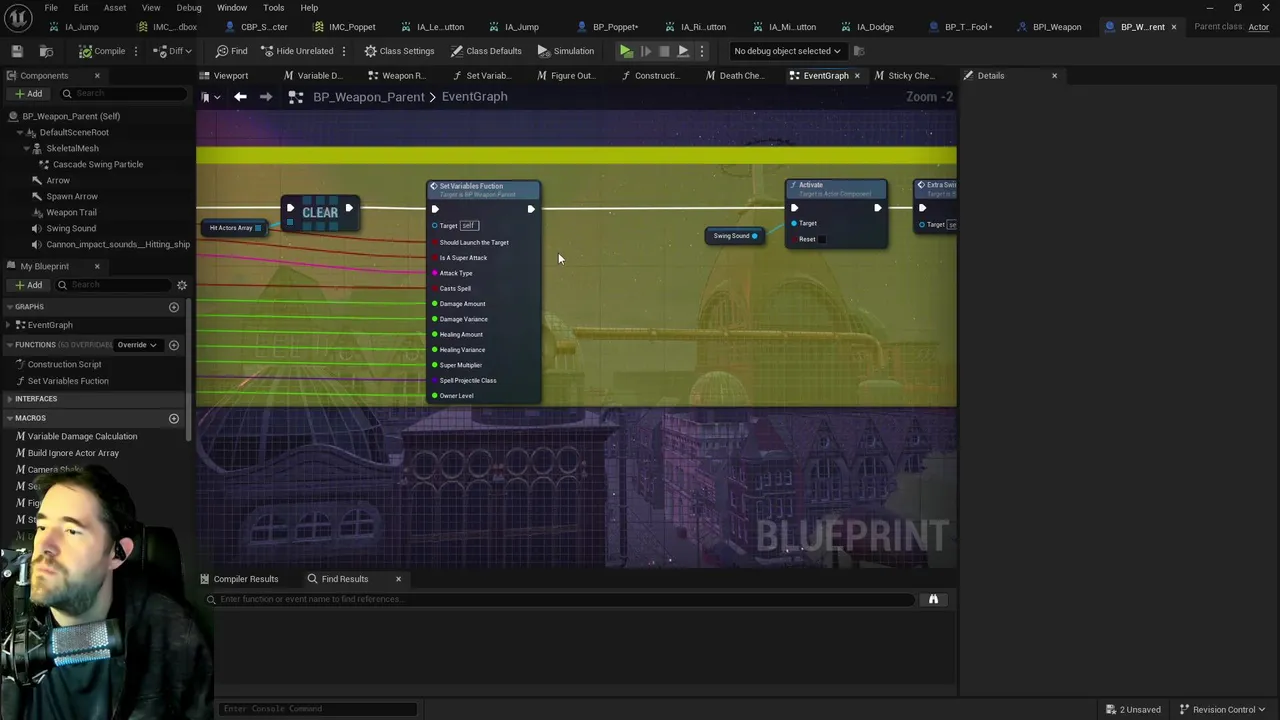Click the frame step playback icon

click(x=645, y=51)
